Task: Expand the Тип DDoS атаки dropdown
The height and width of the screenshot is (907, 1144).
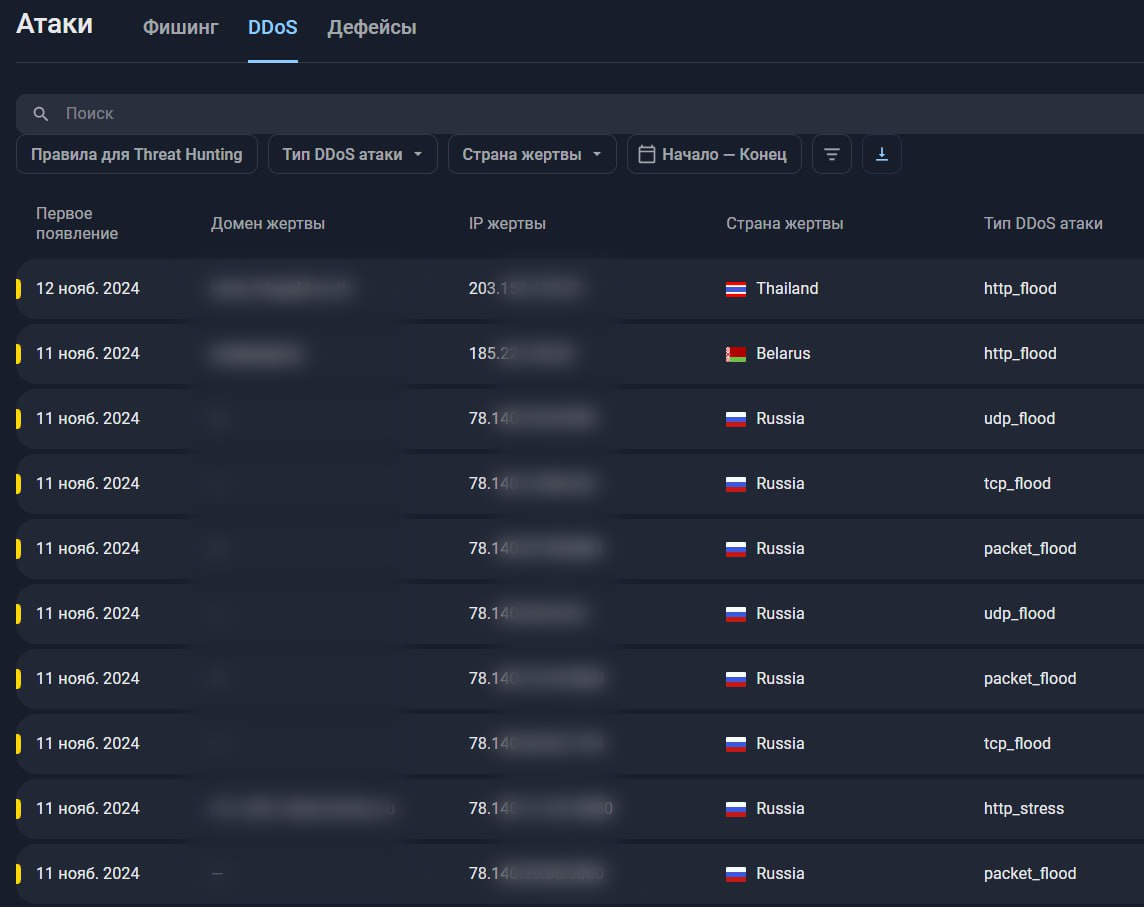Action: coord(352,154)
